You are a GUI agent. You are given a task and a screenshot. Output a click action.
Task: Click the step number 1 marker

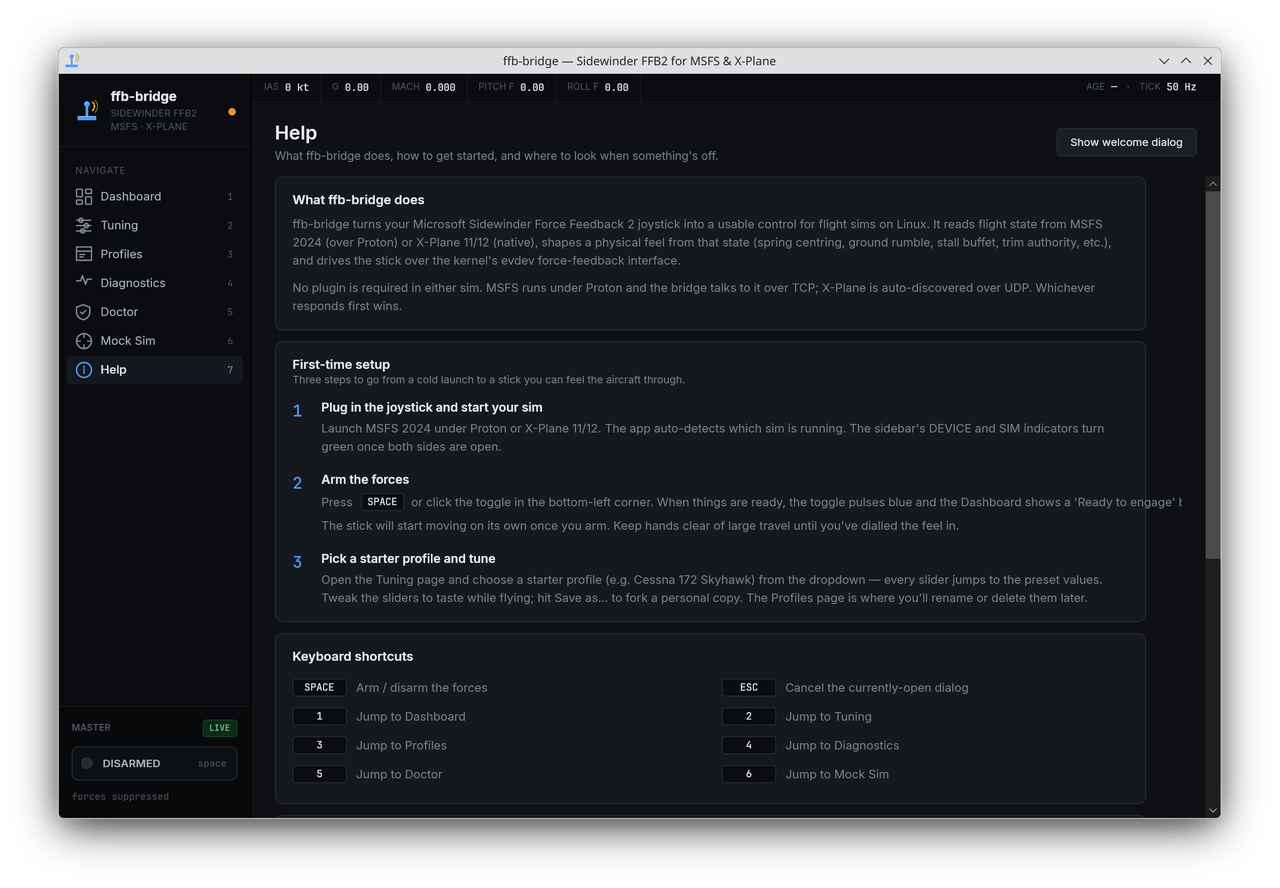click(x=297, y=411)
